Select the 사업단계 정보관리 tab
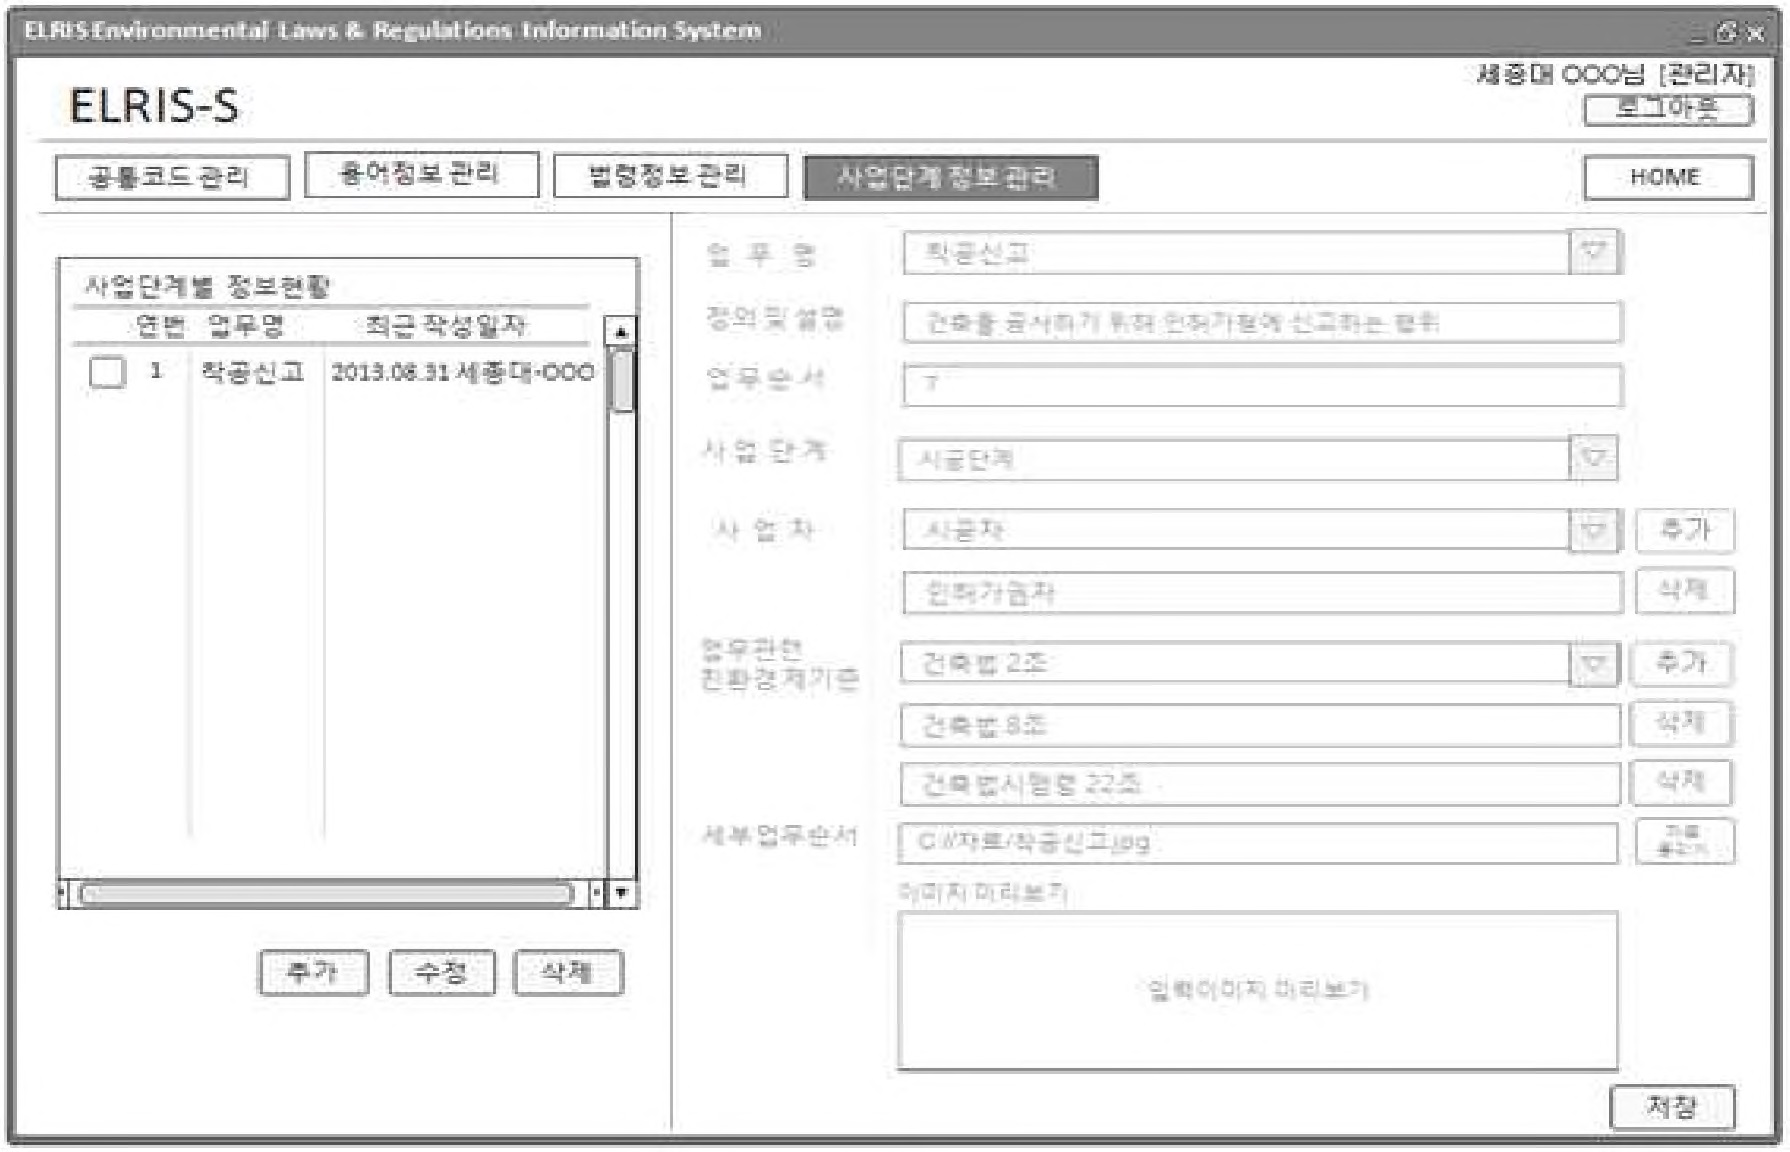The height and width of the screenshot is (1152, 1790). click(950, 178)
